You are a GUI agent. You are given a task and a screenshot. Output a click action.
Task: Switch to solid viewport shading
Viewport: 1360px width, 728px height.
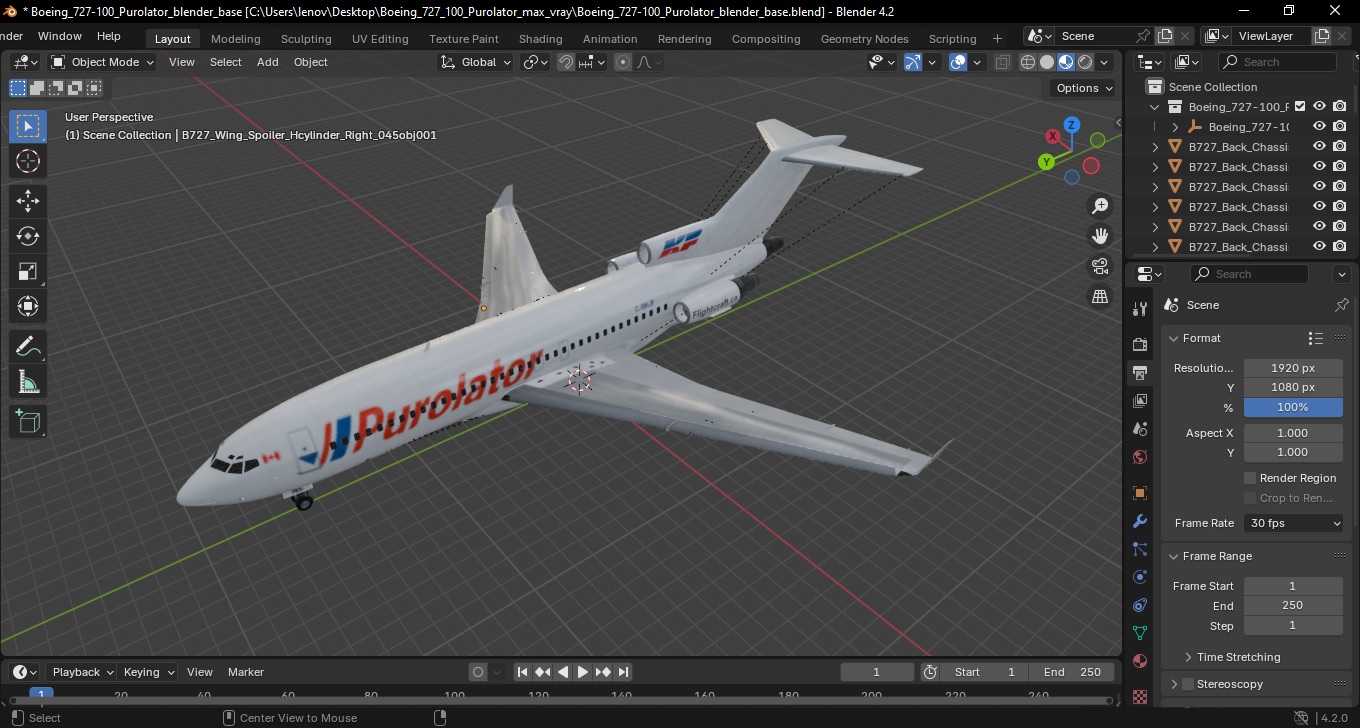1047,62
